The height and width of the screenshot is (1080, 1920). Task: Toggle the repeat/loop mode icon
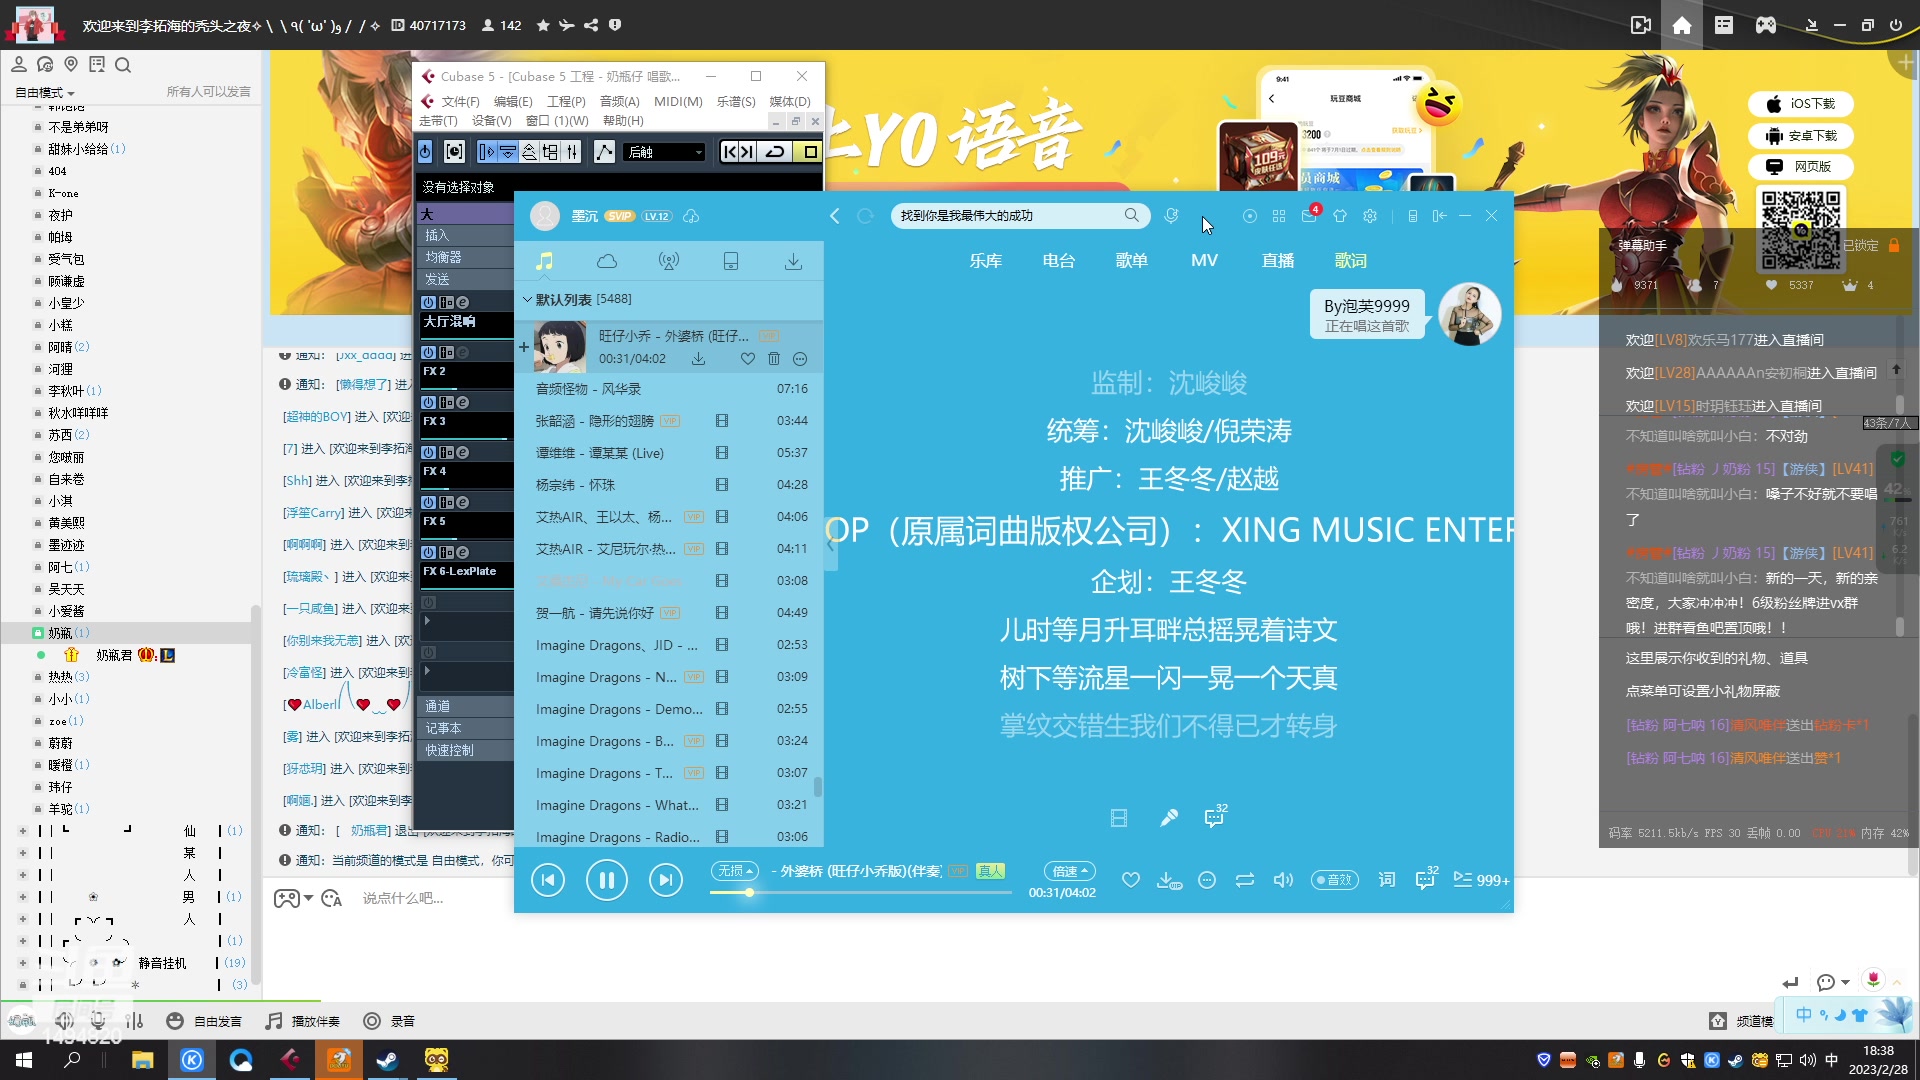(x=1245, y=880)
